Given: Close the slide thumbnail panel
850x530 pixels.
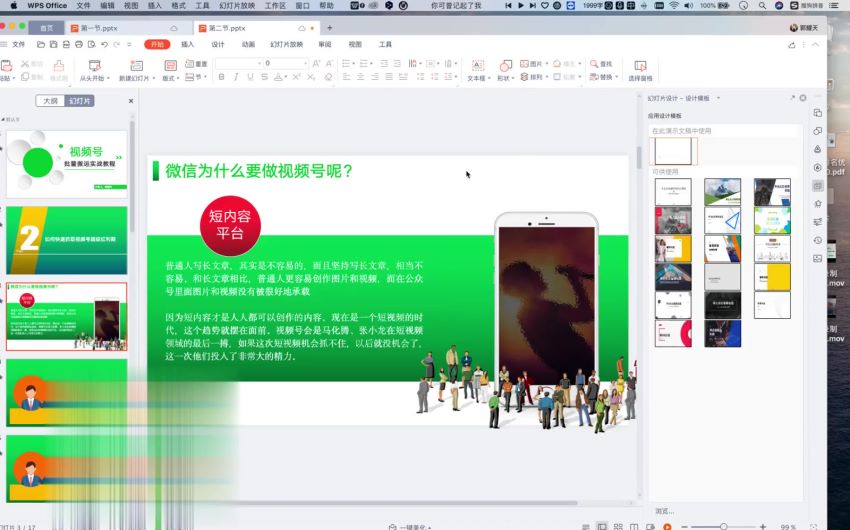Looking at the screenshot, I should point(131,101).
